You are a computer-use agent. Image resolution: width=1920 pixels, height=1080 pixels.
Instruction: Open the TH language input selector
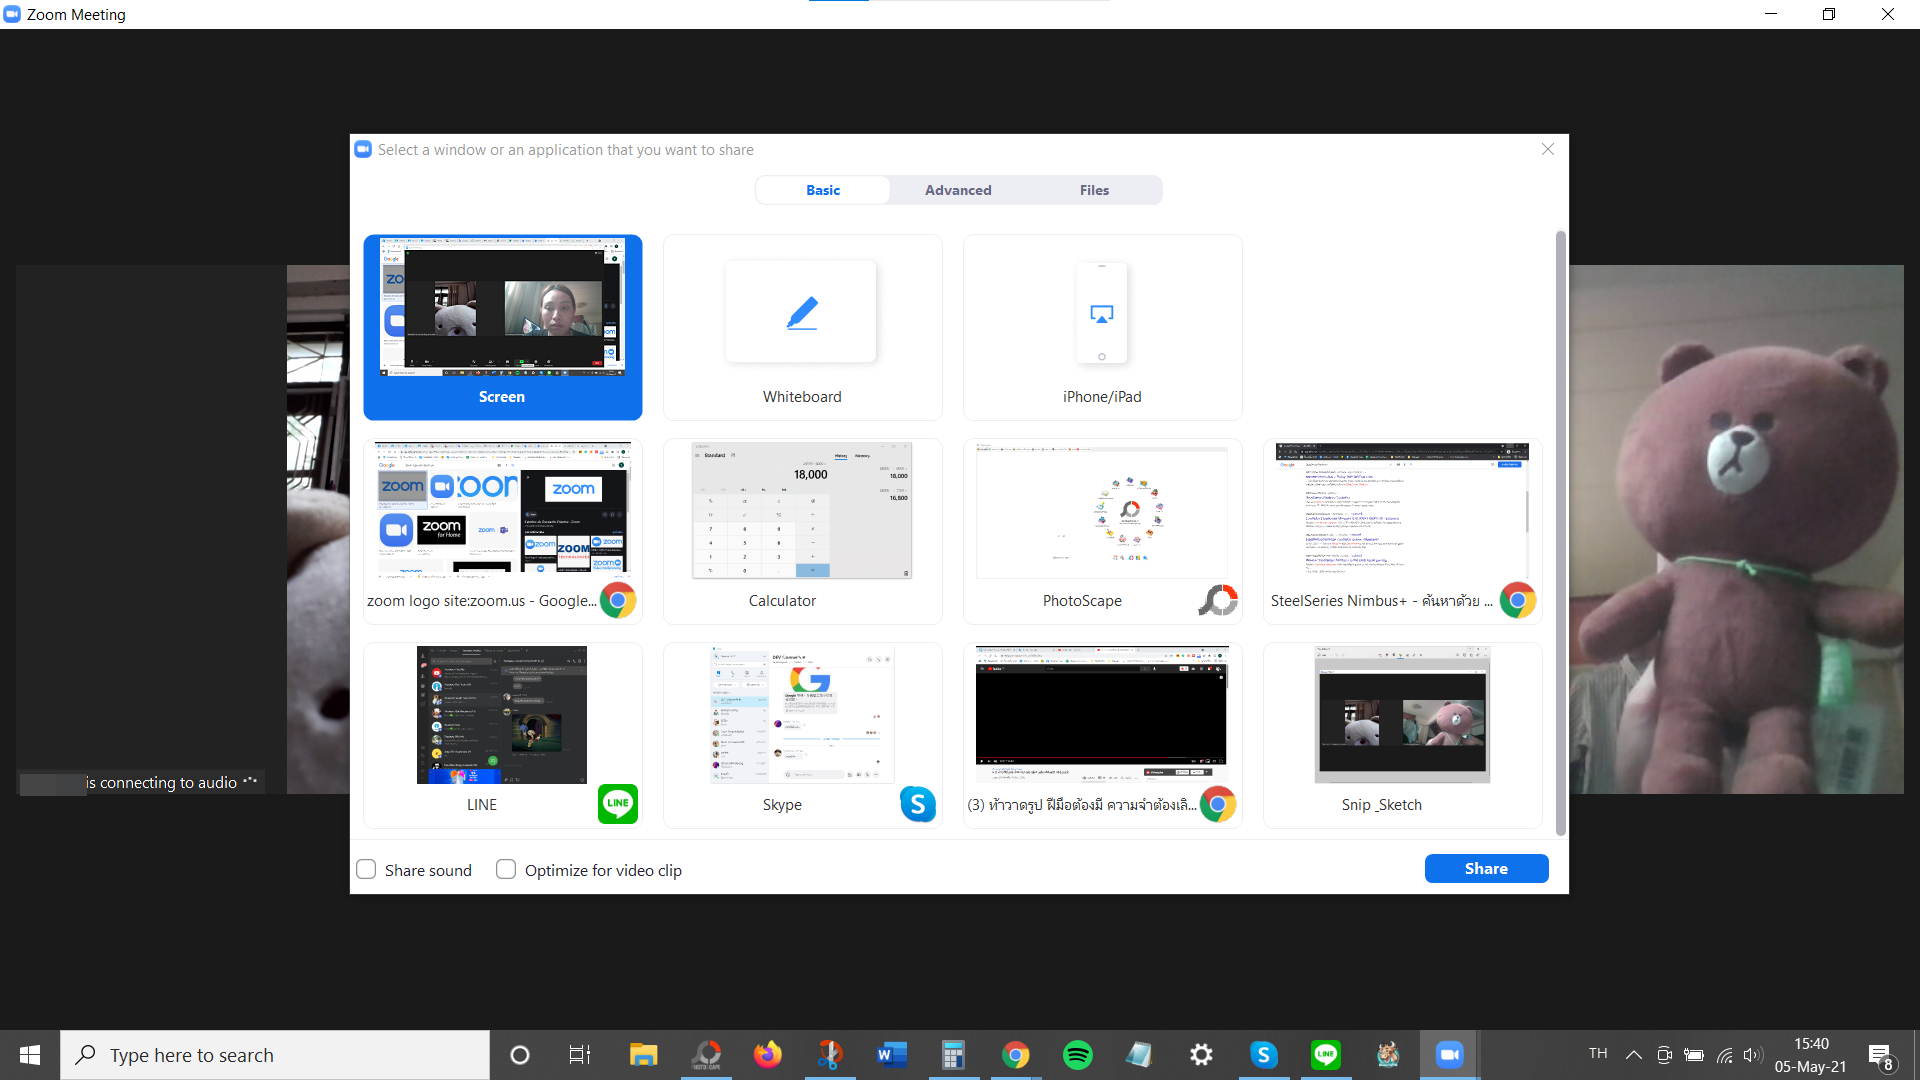1598,1054
